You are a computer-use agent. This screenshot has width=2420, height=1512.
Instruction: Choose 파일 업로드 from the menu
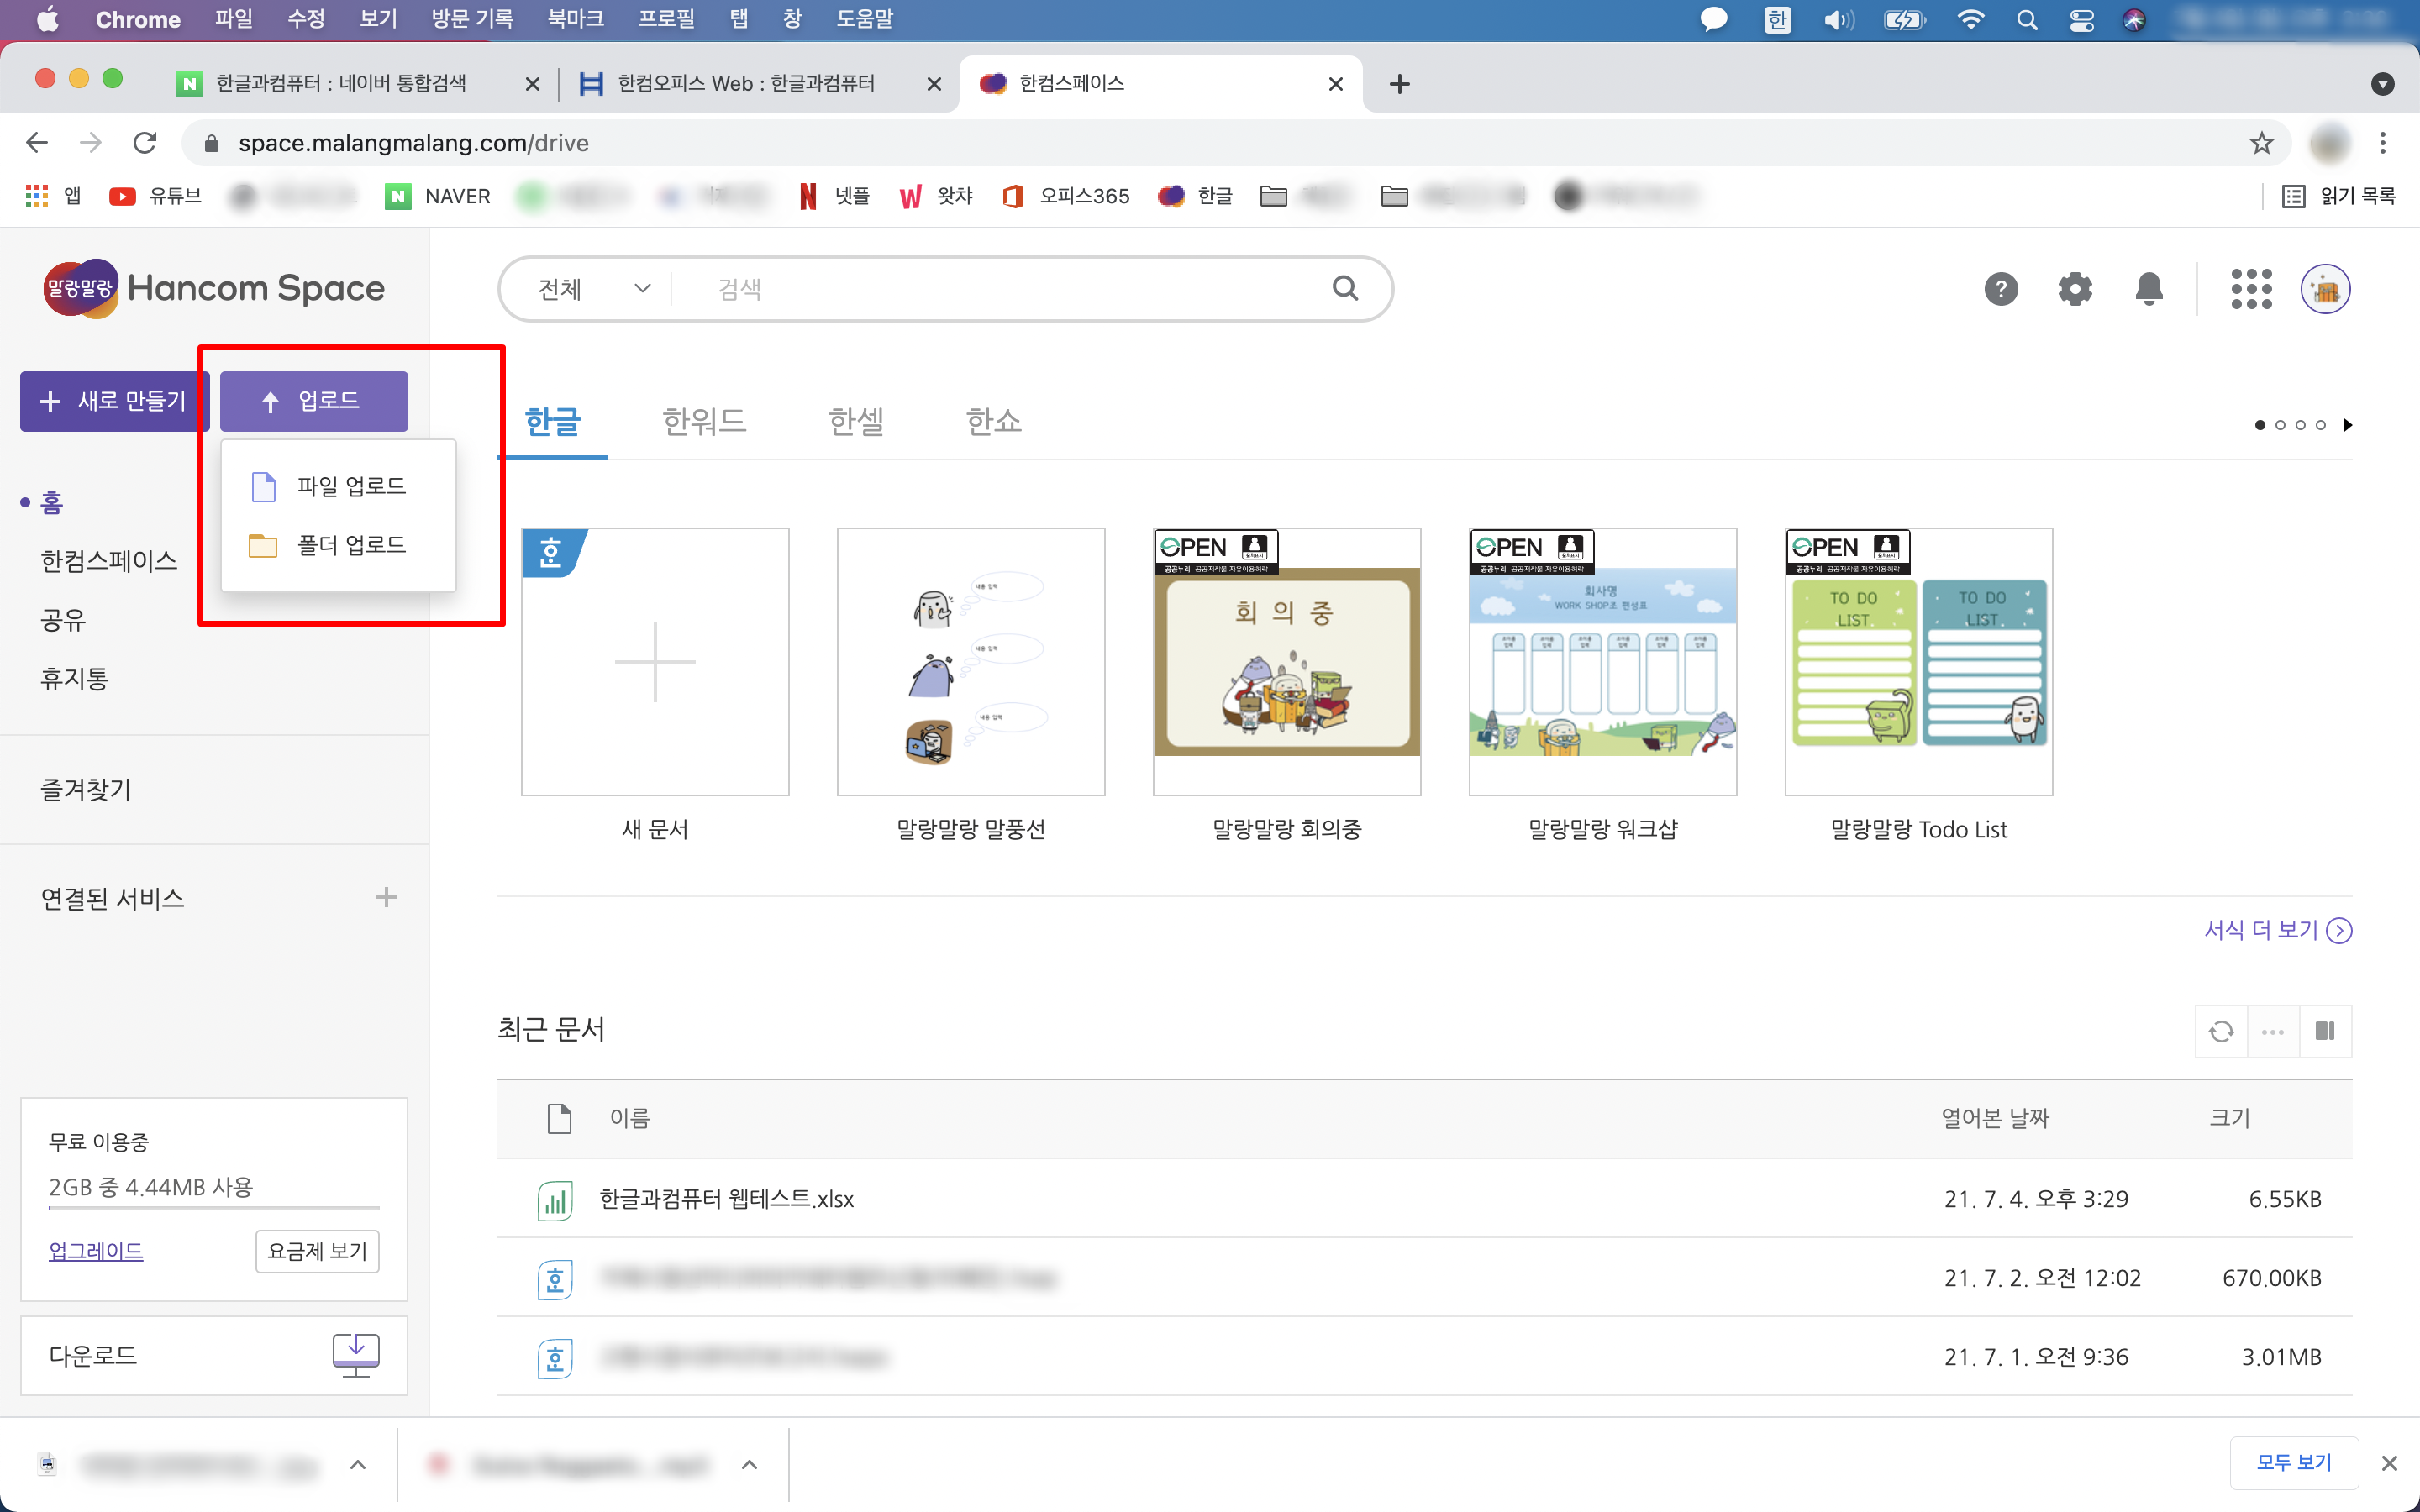point(338,486)
